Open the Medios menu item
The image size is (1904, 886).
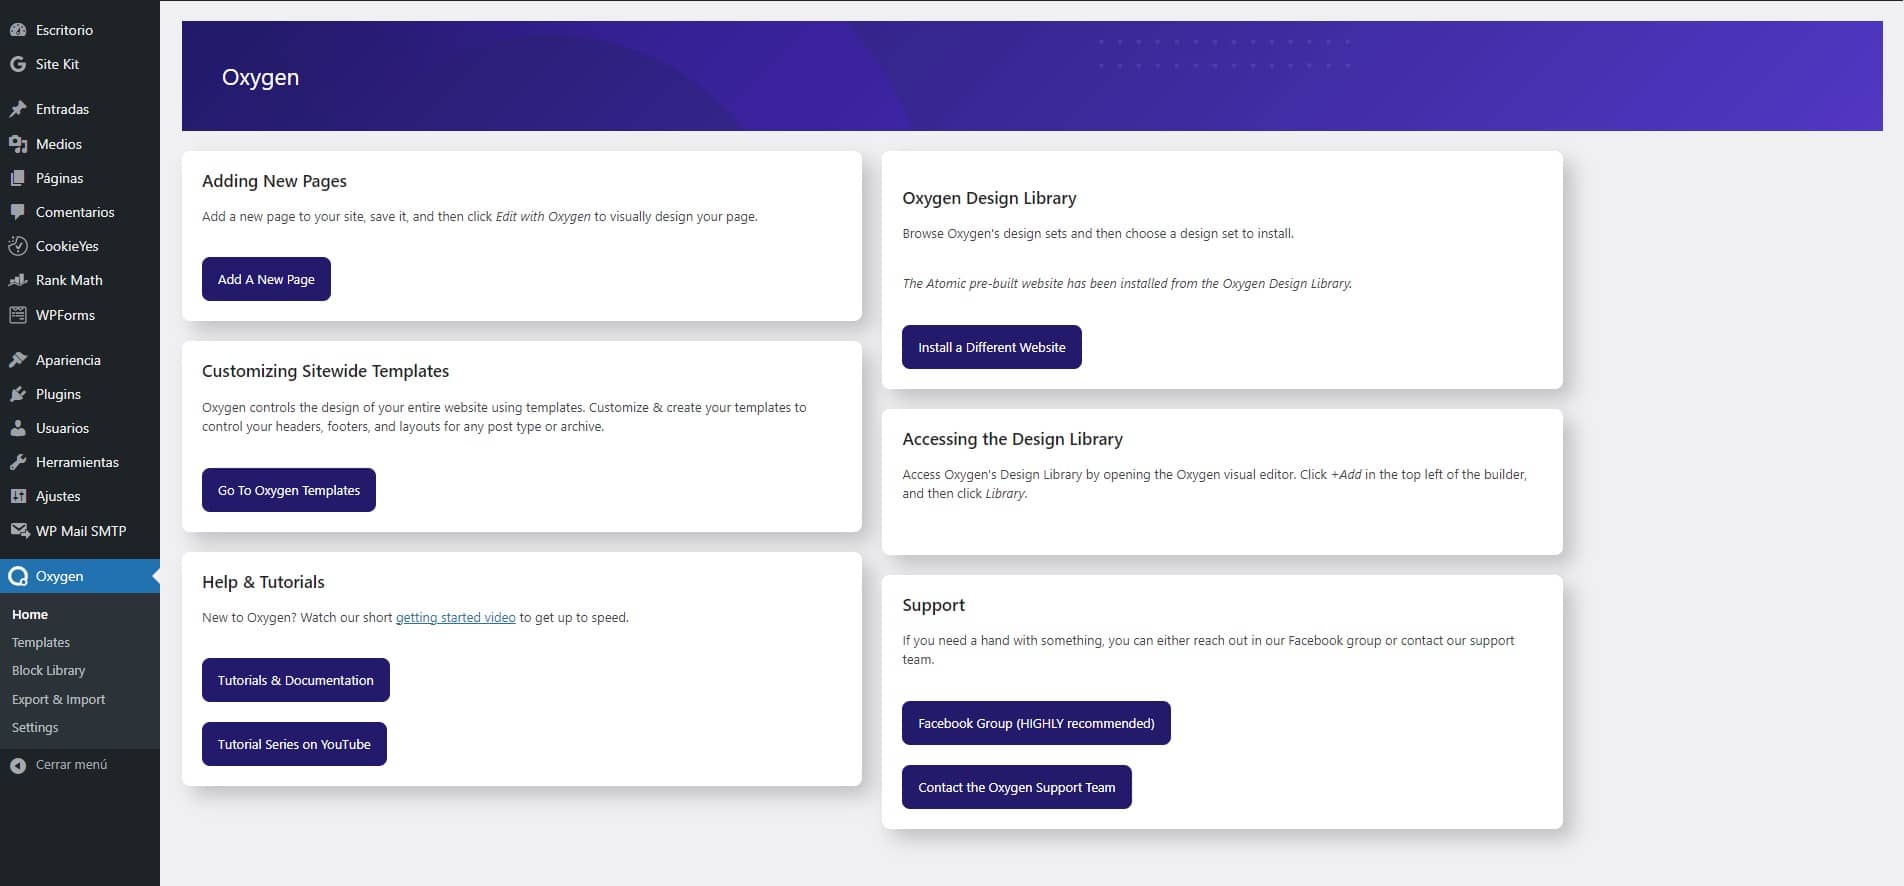click(x=80, y=144)
